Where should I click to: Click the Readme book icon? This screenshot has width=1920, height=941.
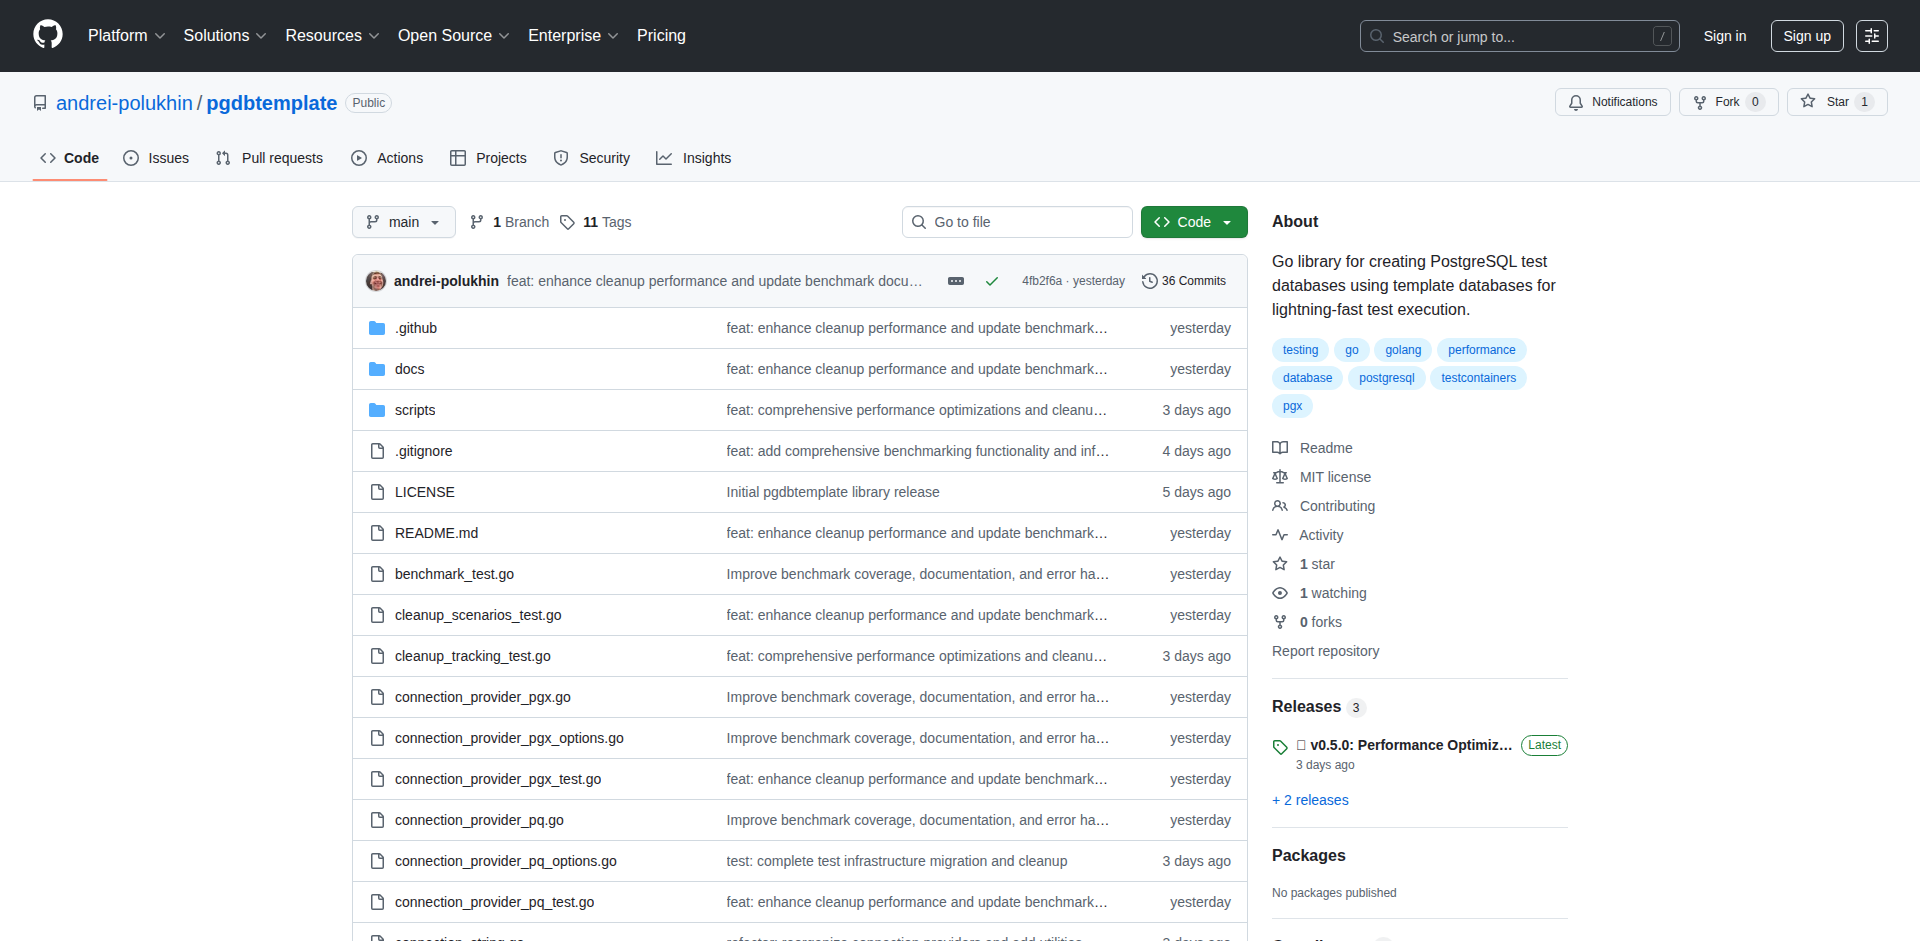tap(1280, 448)
